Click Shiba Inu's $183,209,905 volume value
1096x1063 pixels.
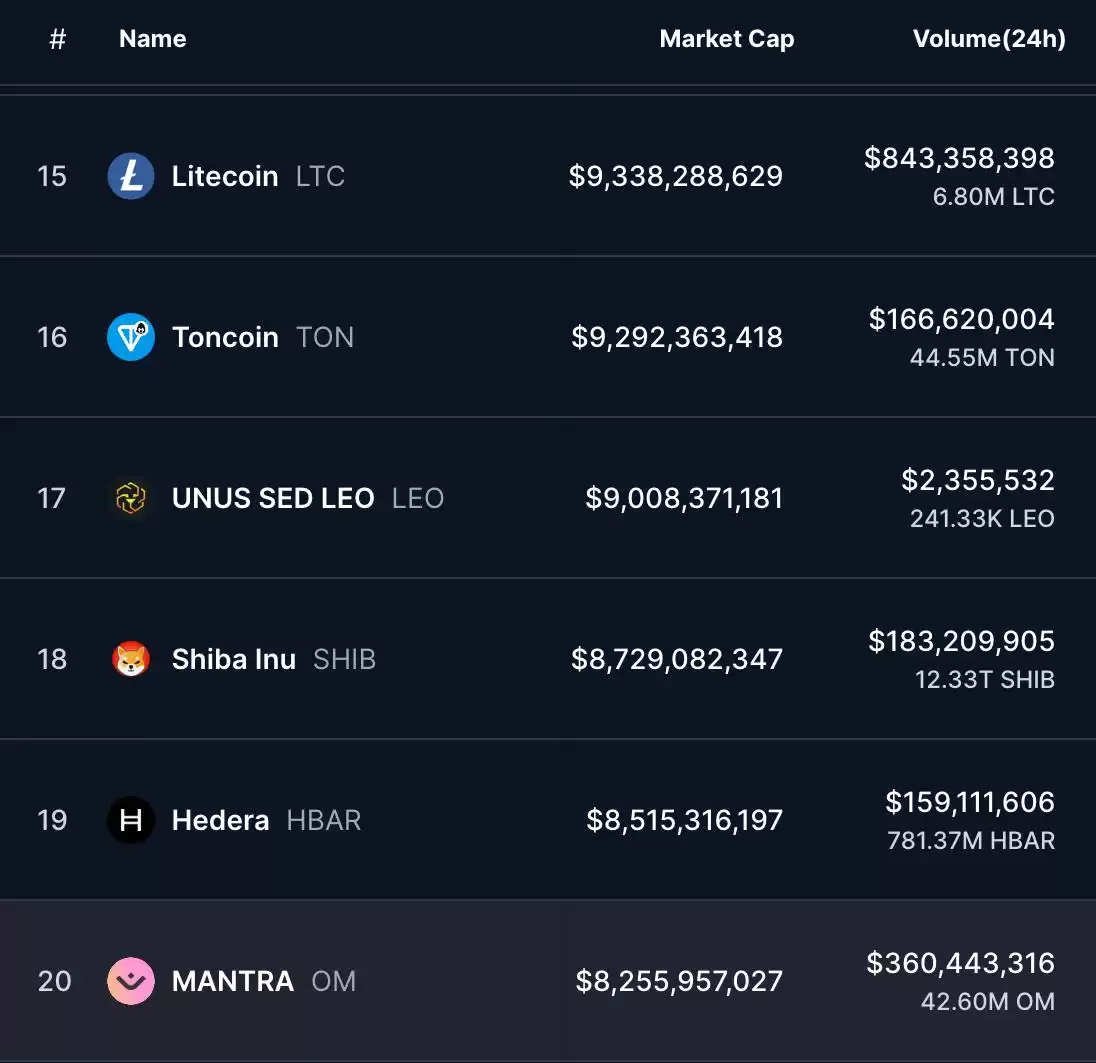point(961,641)
